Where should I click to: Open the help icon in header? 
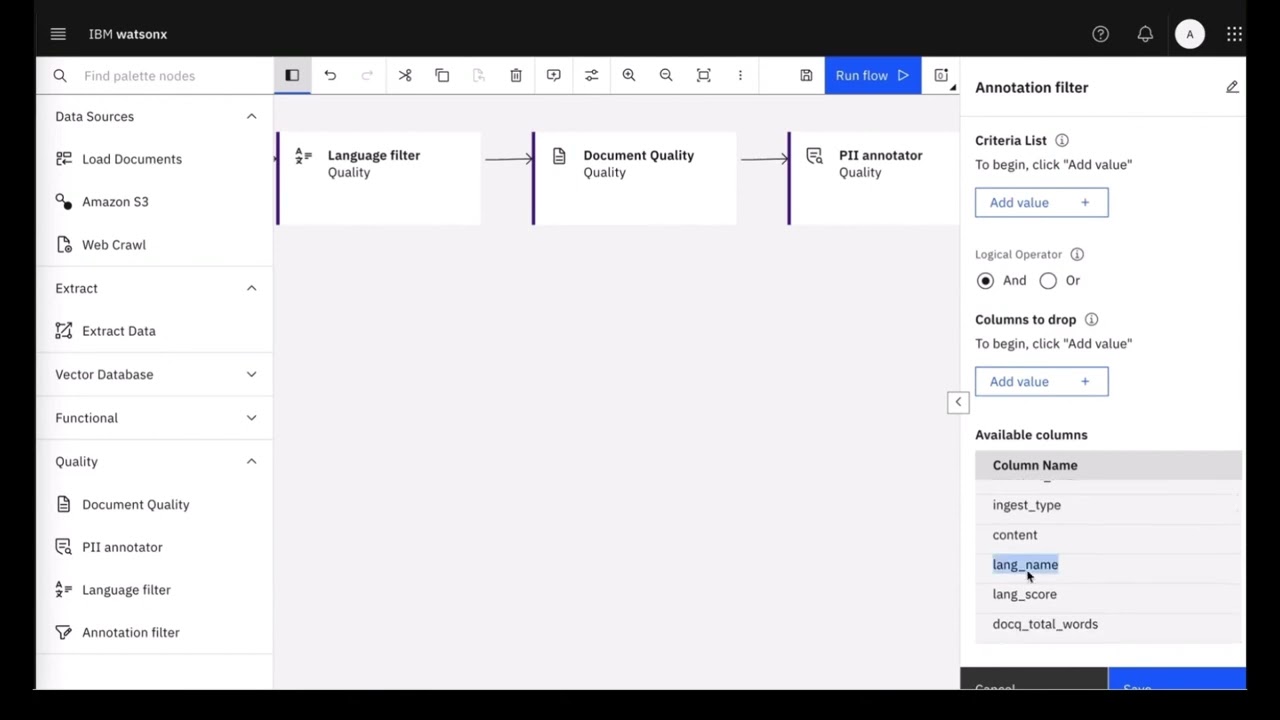pos(1100,34)
